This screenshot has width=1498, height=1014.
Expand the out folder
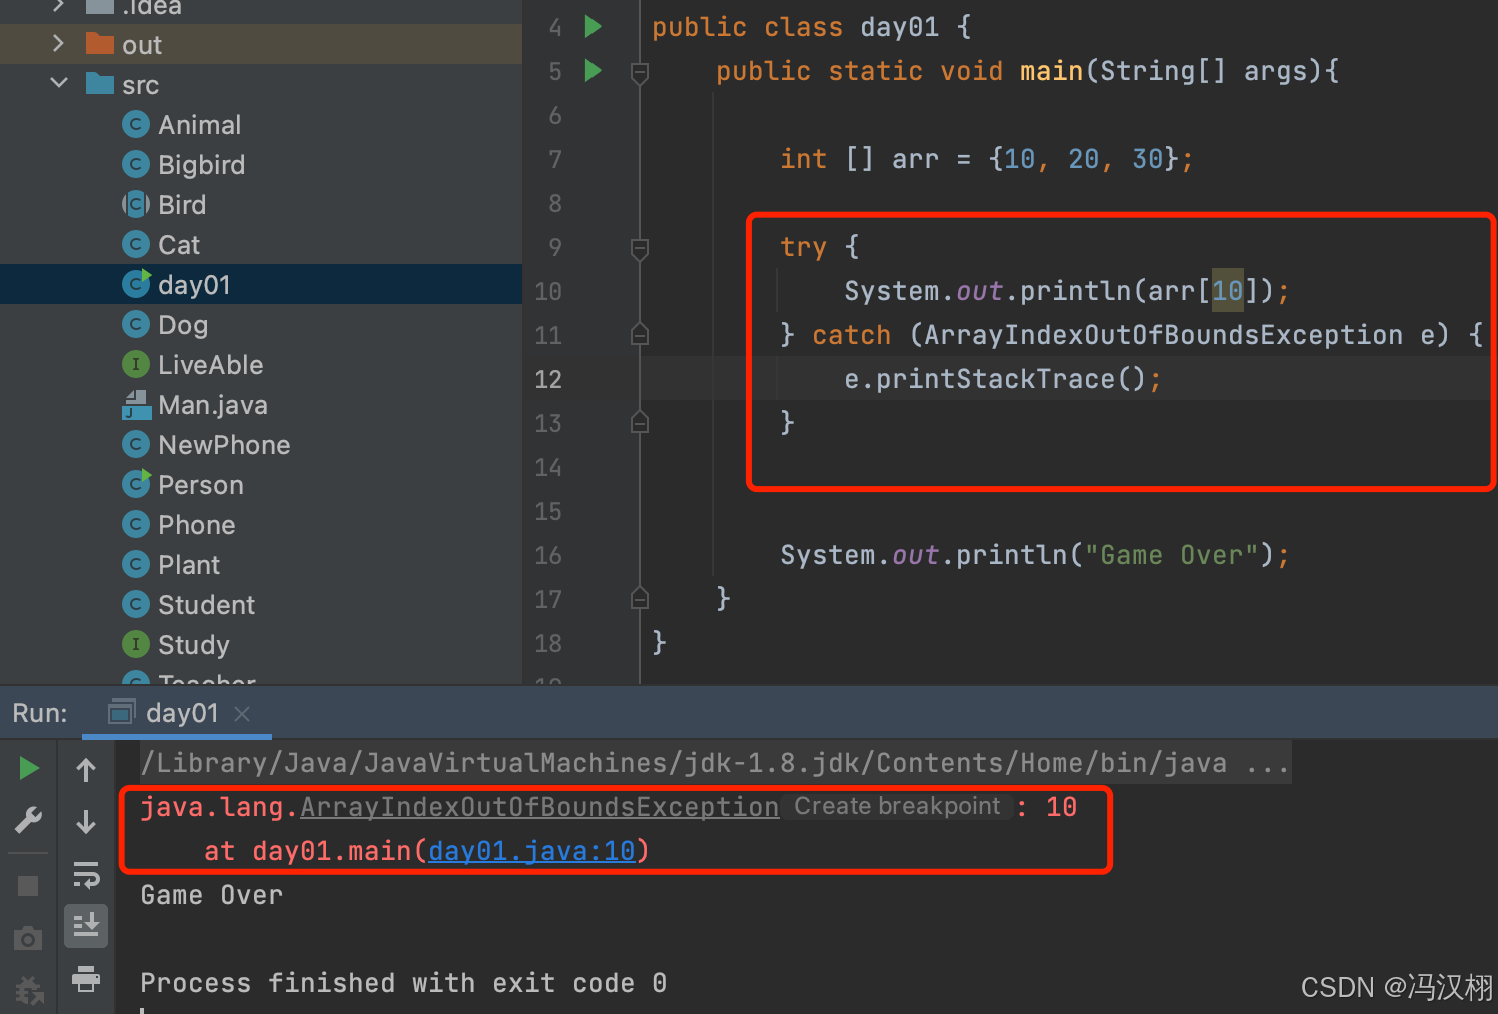[x=58, y=44]
